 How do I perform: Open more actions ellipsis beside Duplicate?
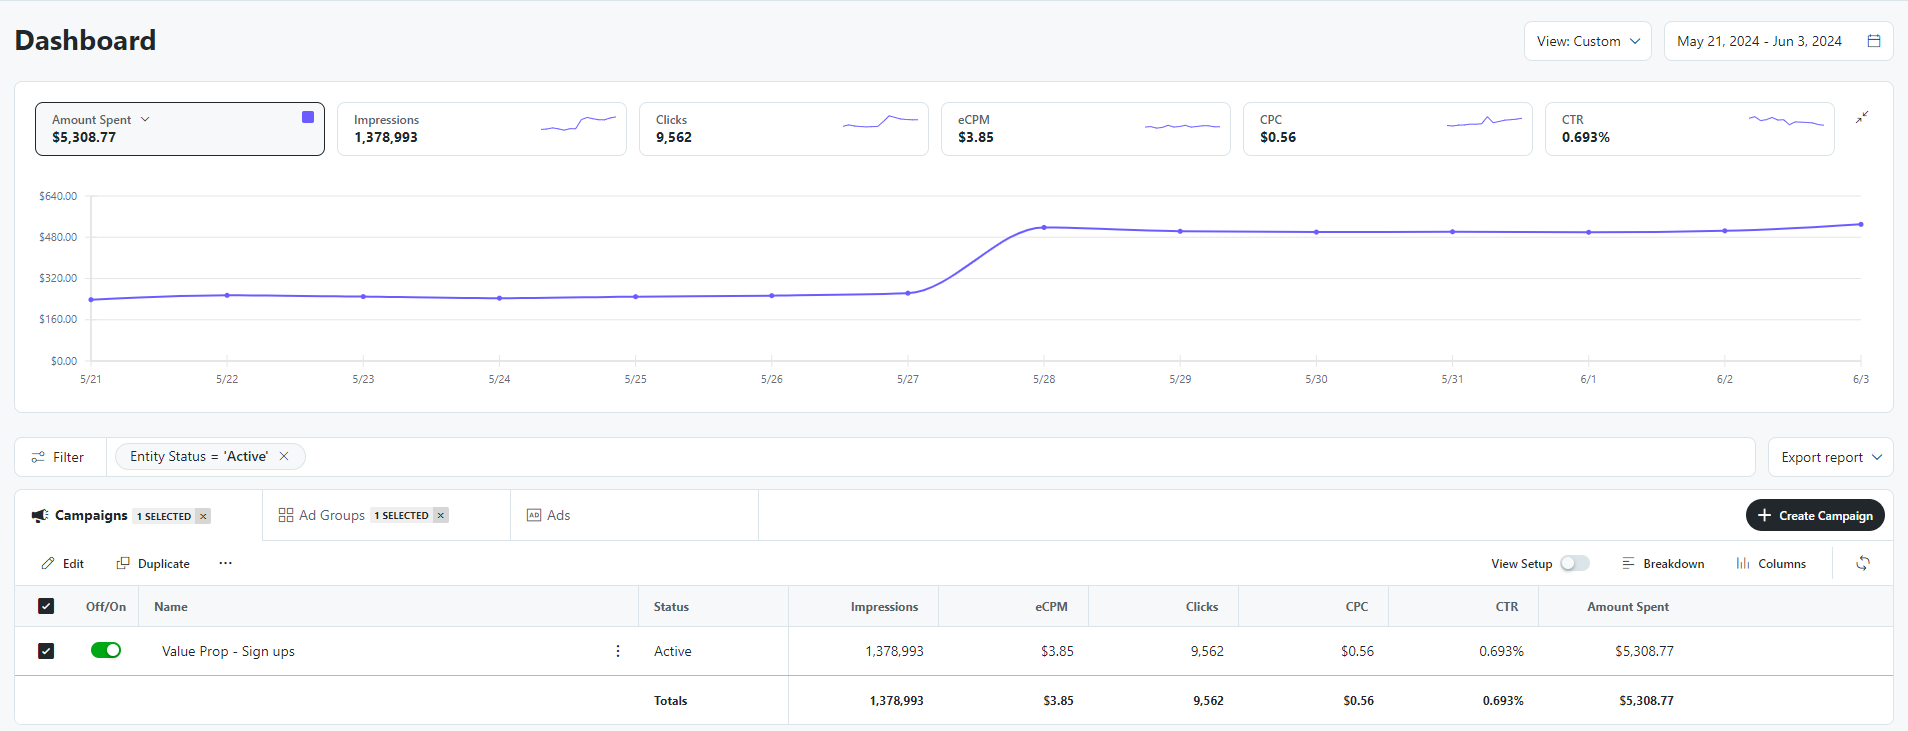226,563
